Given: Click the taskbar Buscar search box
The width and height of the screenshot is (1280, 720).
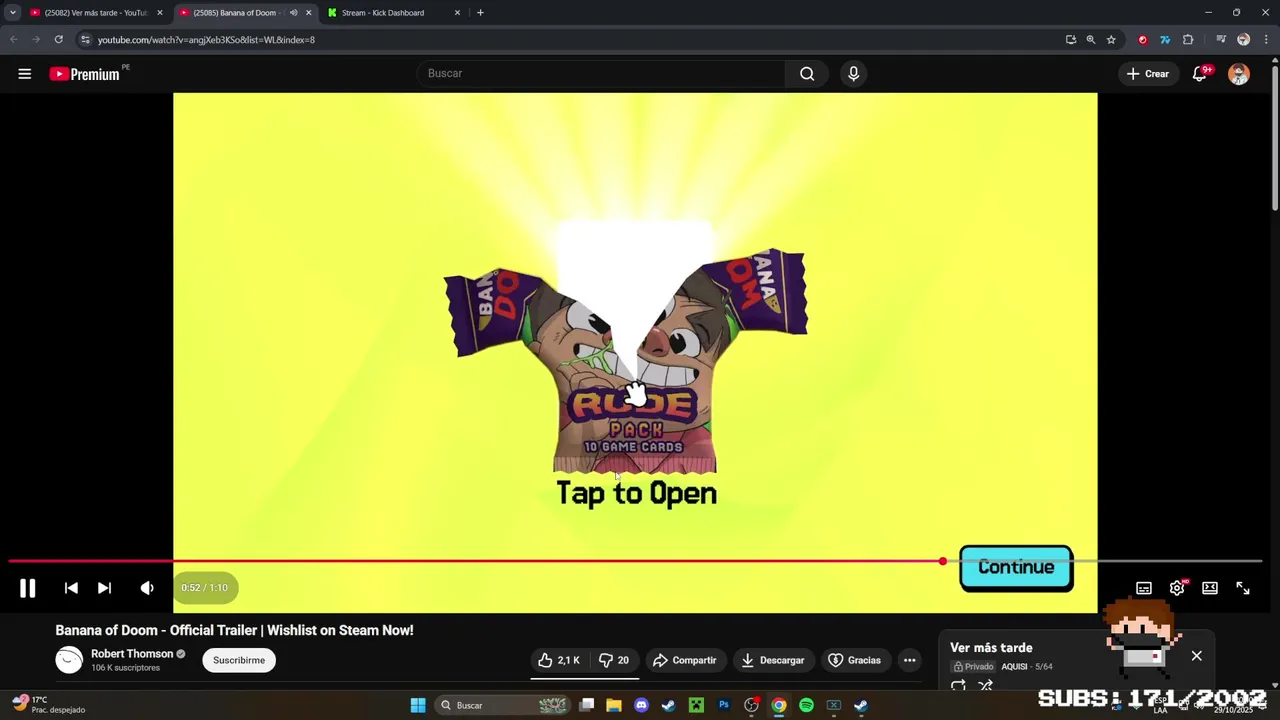Looking at the screenshot, I should point(505,705).
